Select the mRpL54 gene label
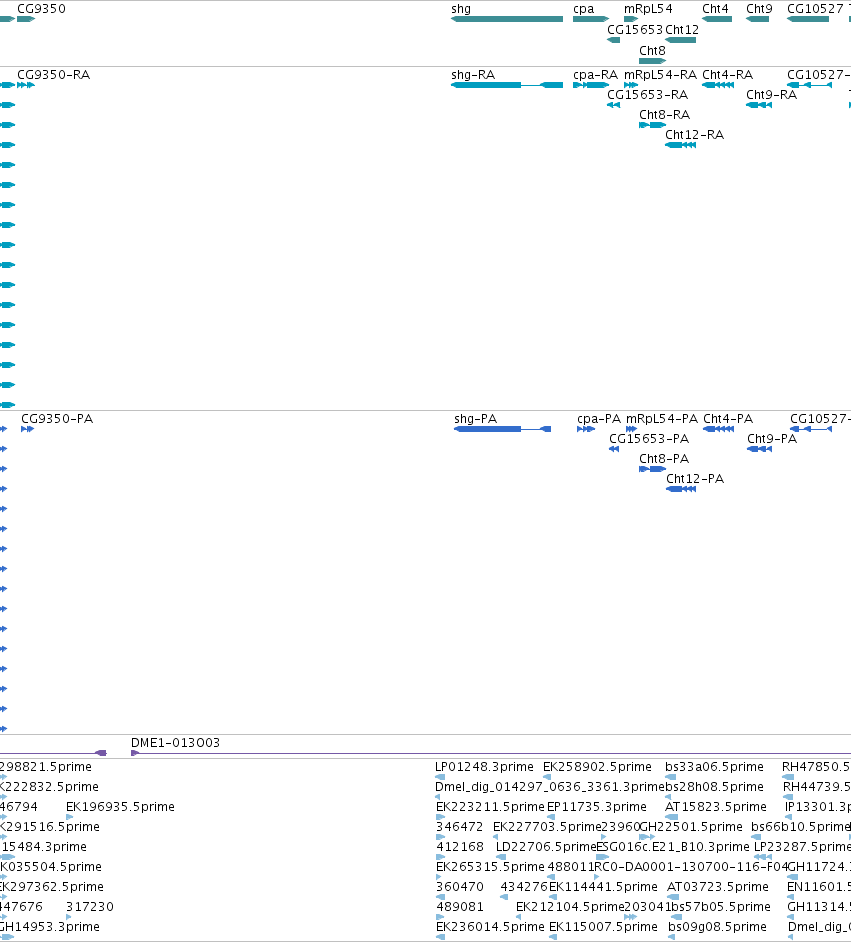851x942 pixels. 649,9
